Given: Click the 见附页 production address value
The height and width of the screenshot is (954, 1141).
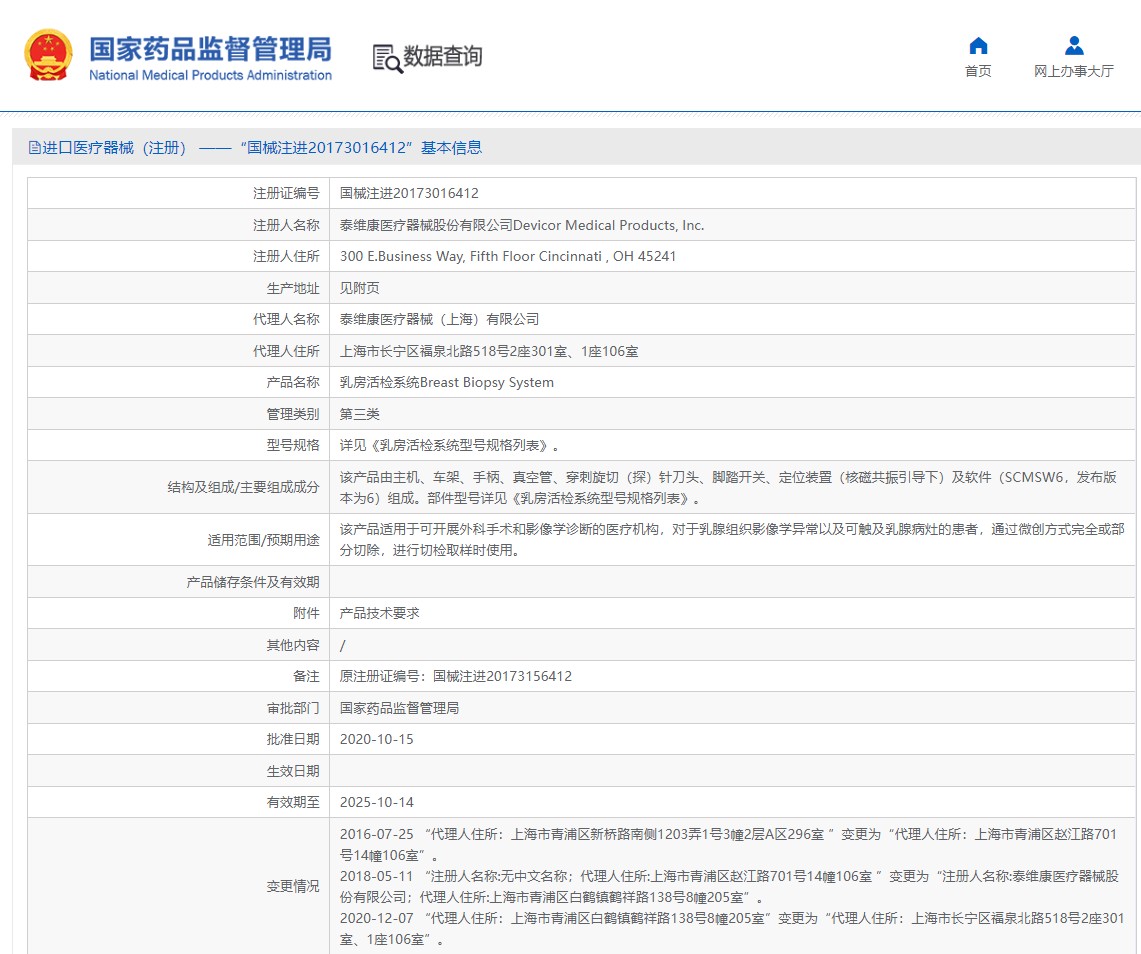Looking at the screenshot, I should [359, 288].
